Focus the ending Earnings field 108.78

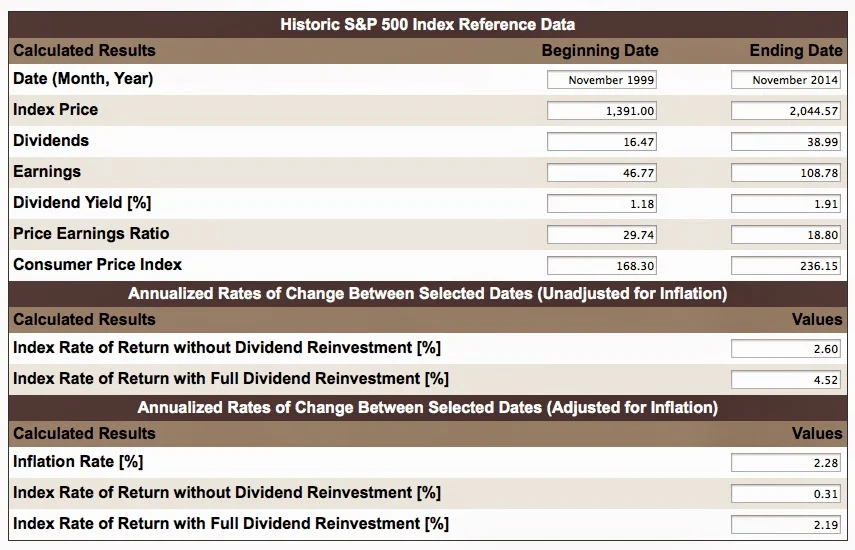(786, 173)
